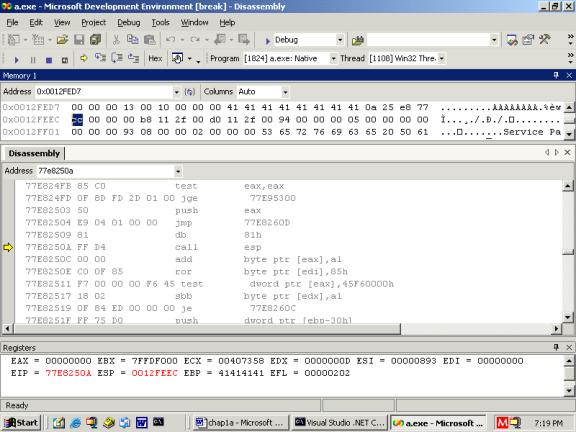Screen dimensions: 576x432
Task: Expand the Debug configuration dropdown
Action: 340,40
